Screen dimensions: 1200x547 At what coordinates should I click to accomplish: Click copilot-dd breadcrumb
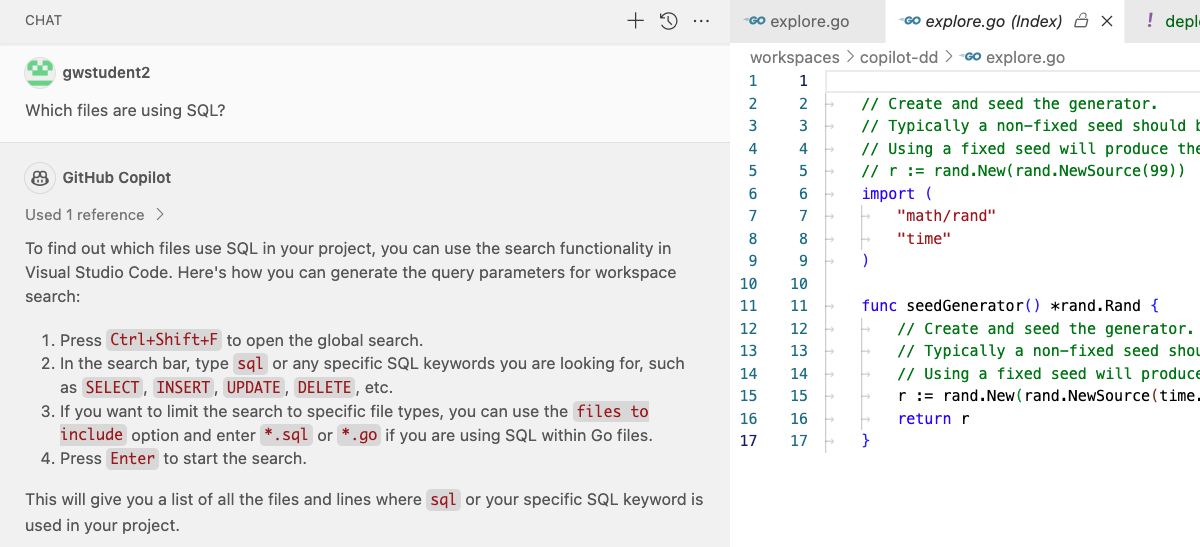pyautogui.click(x=899, y=58)
